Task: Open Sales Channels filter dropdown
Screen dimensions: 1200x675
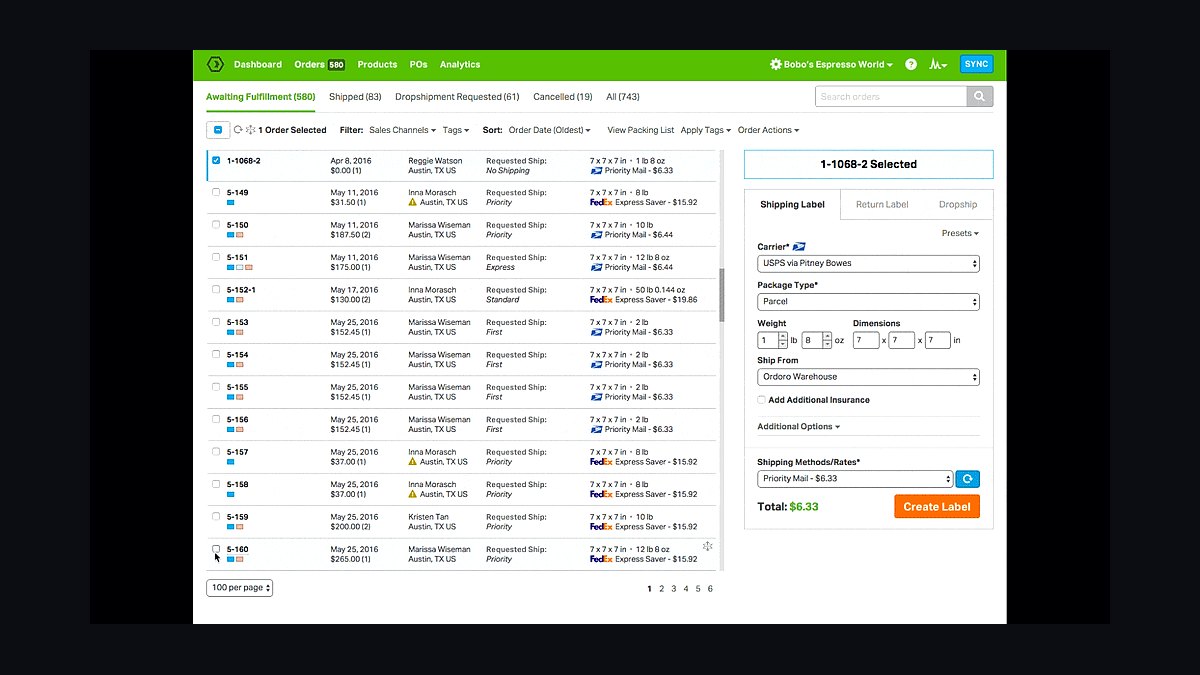Action: [402, 130]
